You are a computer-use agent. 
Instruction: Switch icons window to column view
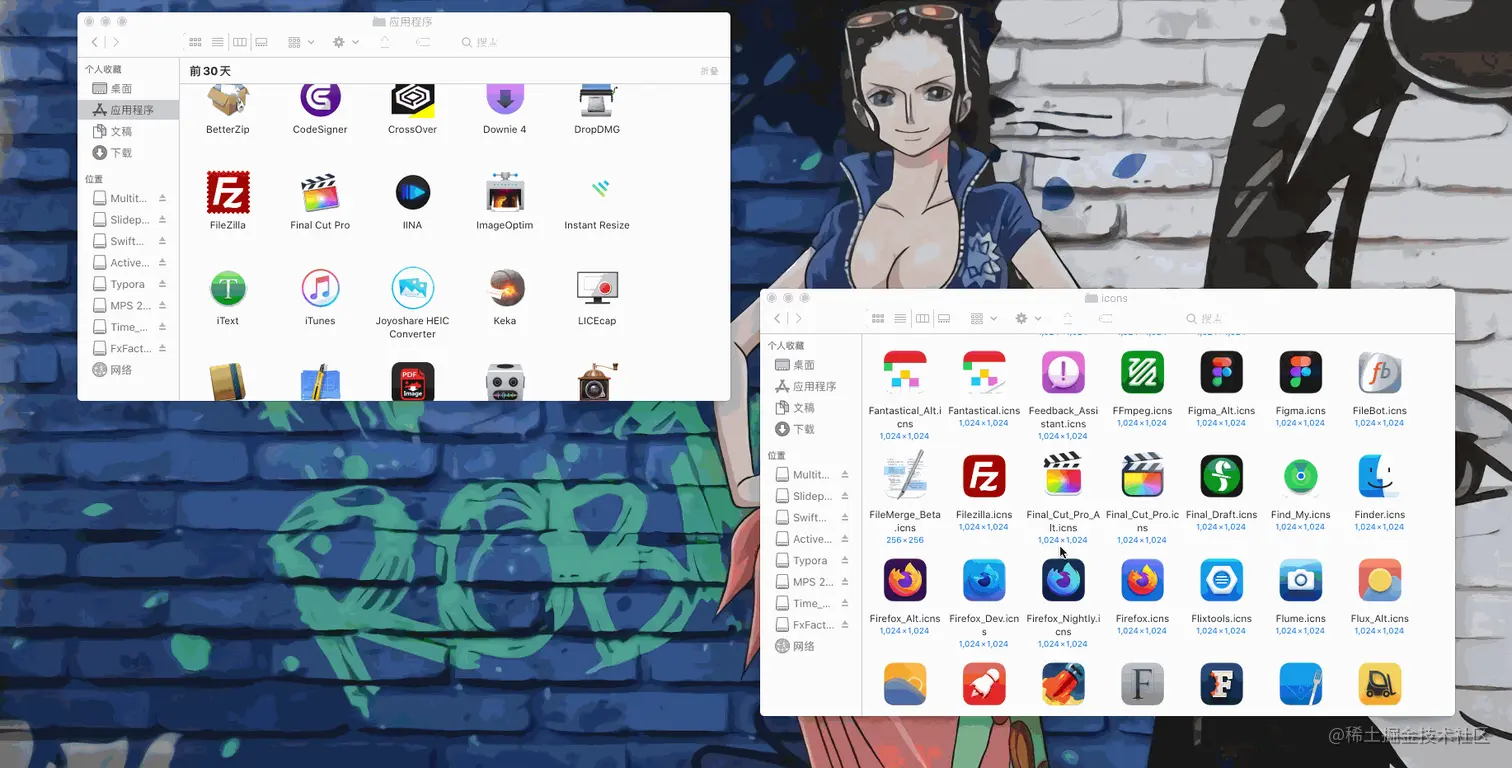pos(922,318)
